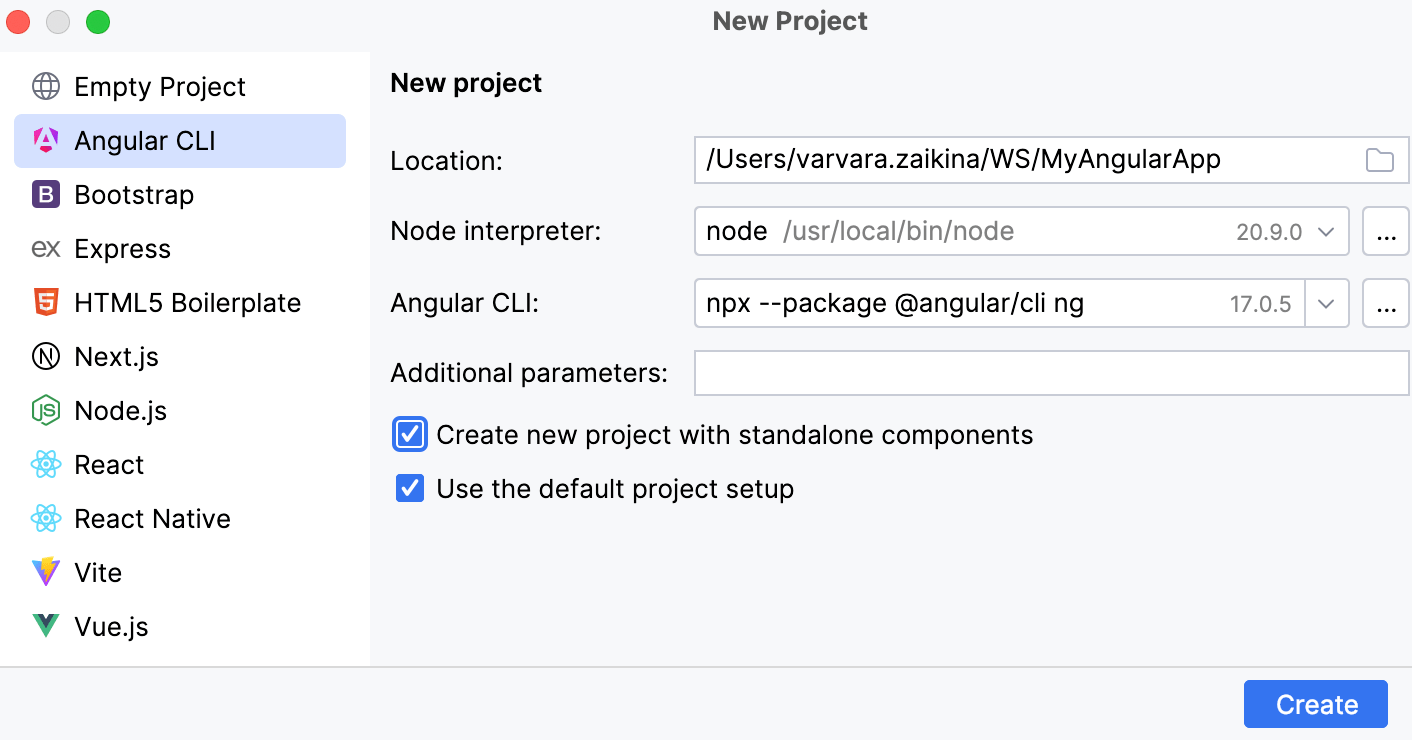Uncheck standalone components option
The height and width of the screenshot is (740, 1412).
pyautogui.click(x=410, y=434)
